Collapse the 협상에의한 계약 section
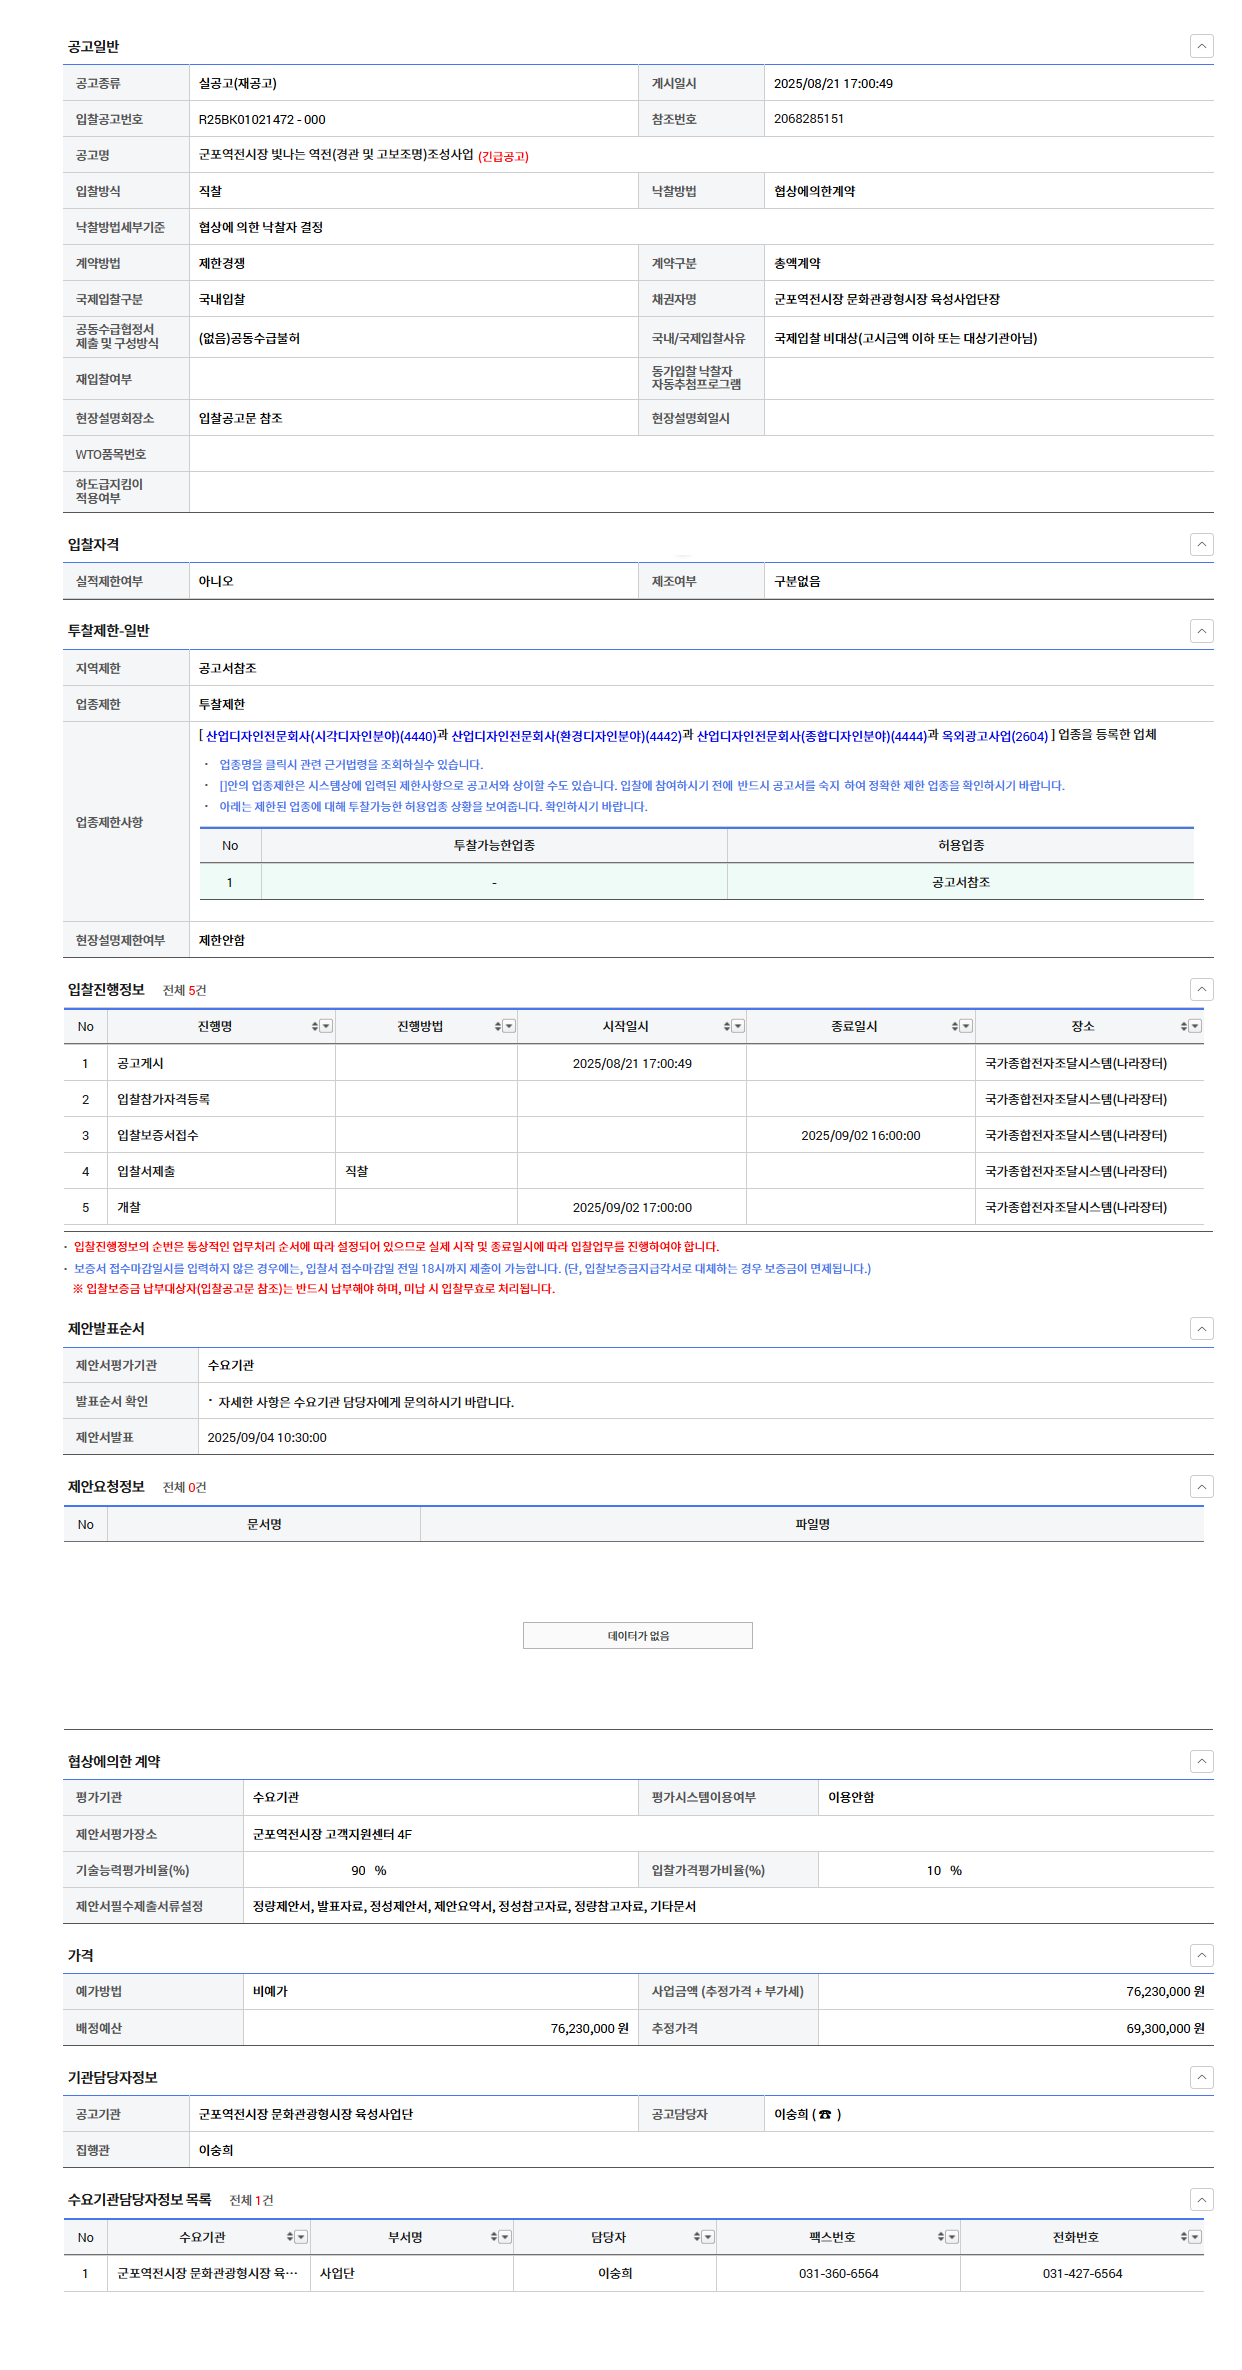This screenshot has width=1242, height=2370. point(1202,1761)
